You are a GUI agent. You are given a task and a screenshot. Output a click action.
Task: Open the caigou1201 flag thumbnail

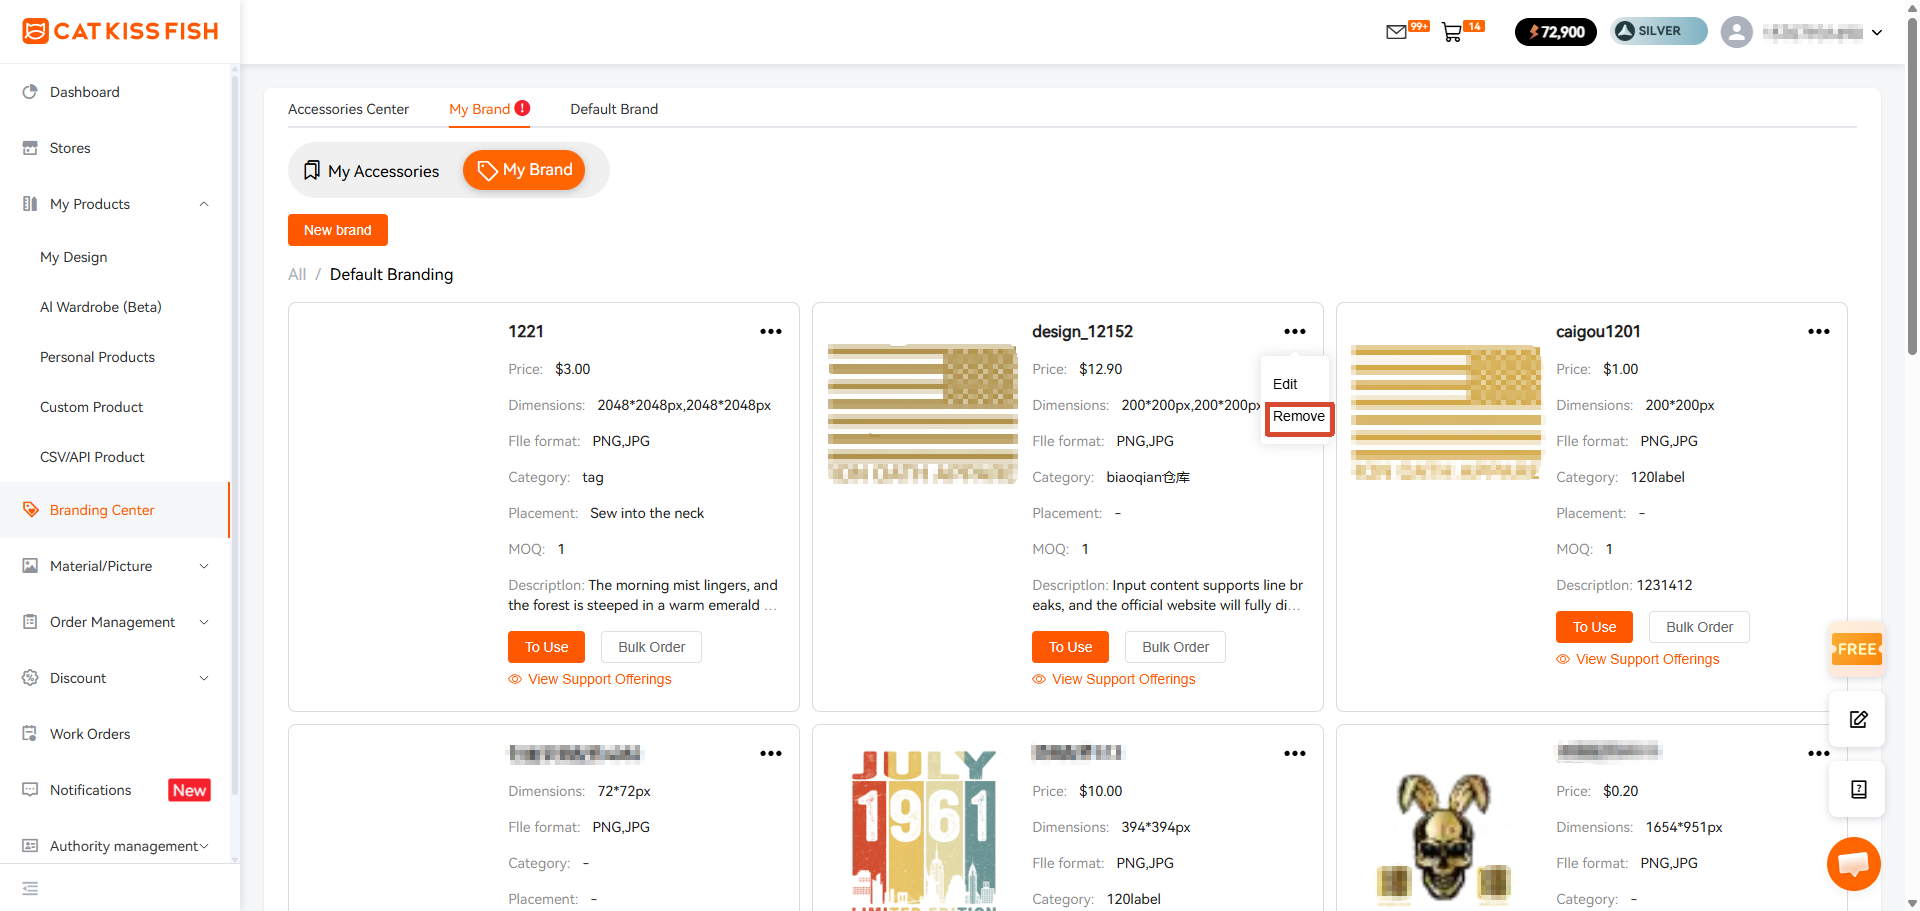pyautogui.click(x=1446, y=412)
